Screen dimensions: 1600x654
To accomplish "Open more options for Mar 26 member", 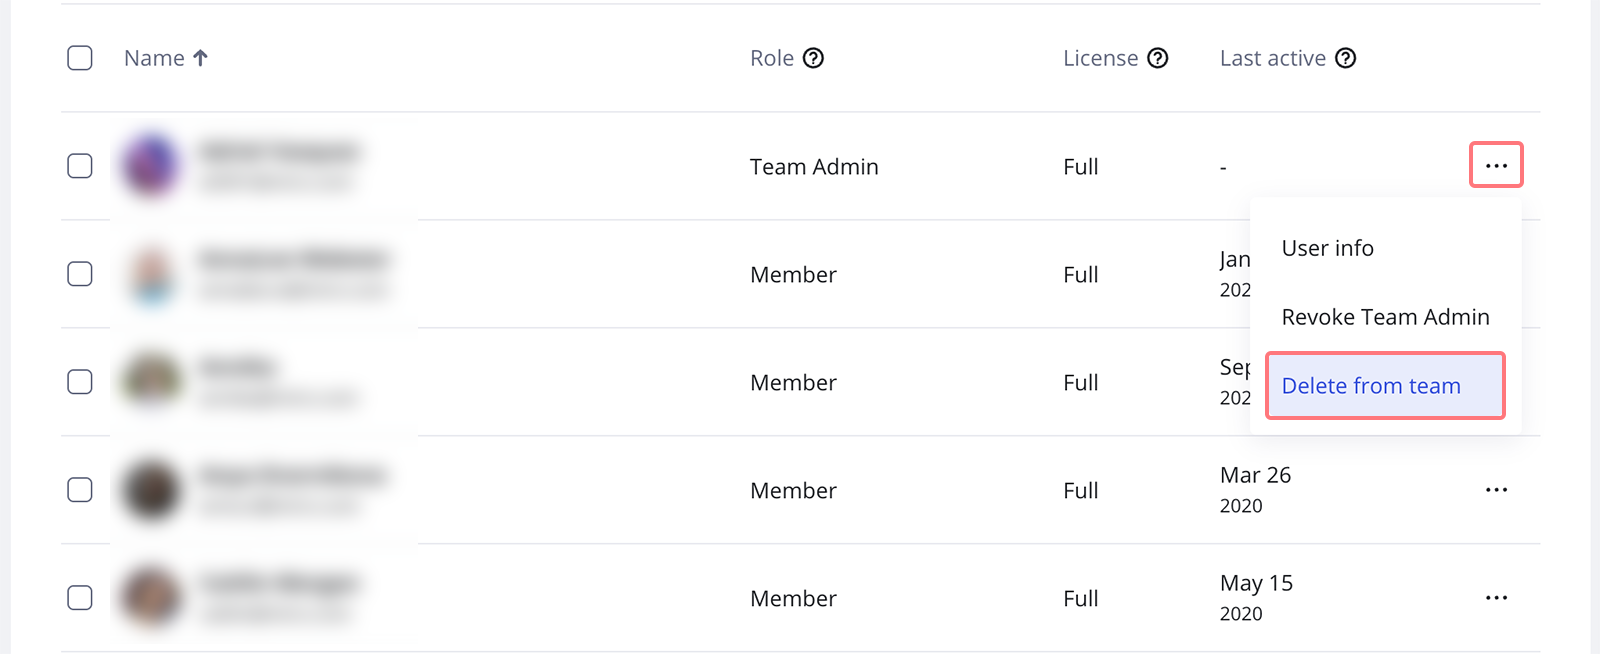I will [x=1496, y=490].
